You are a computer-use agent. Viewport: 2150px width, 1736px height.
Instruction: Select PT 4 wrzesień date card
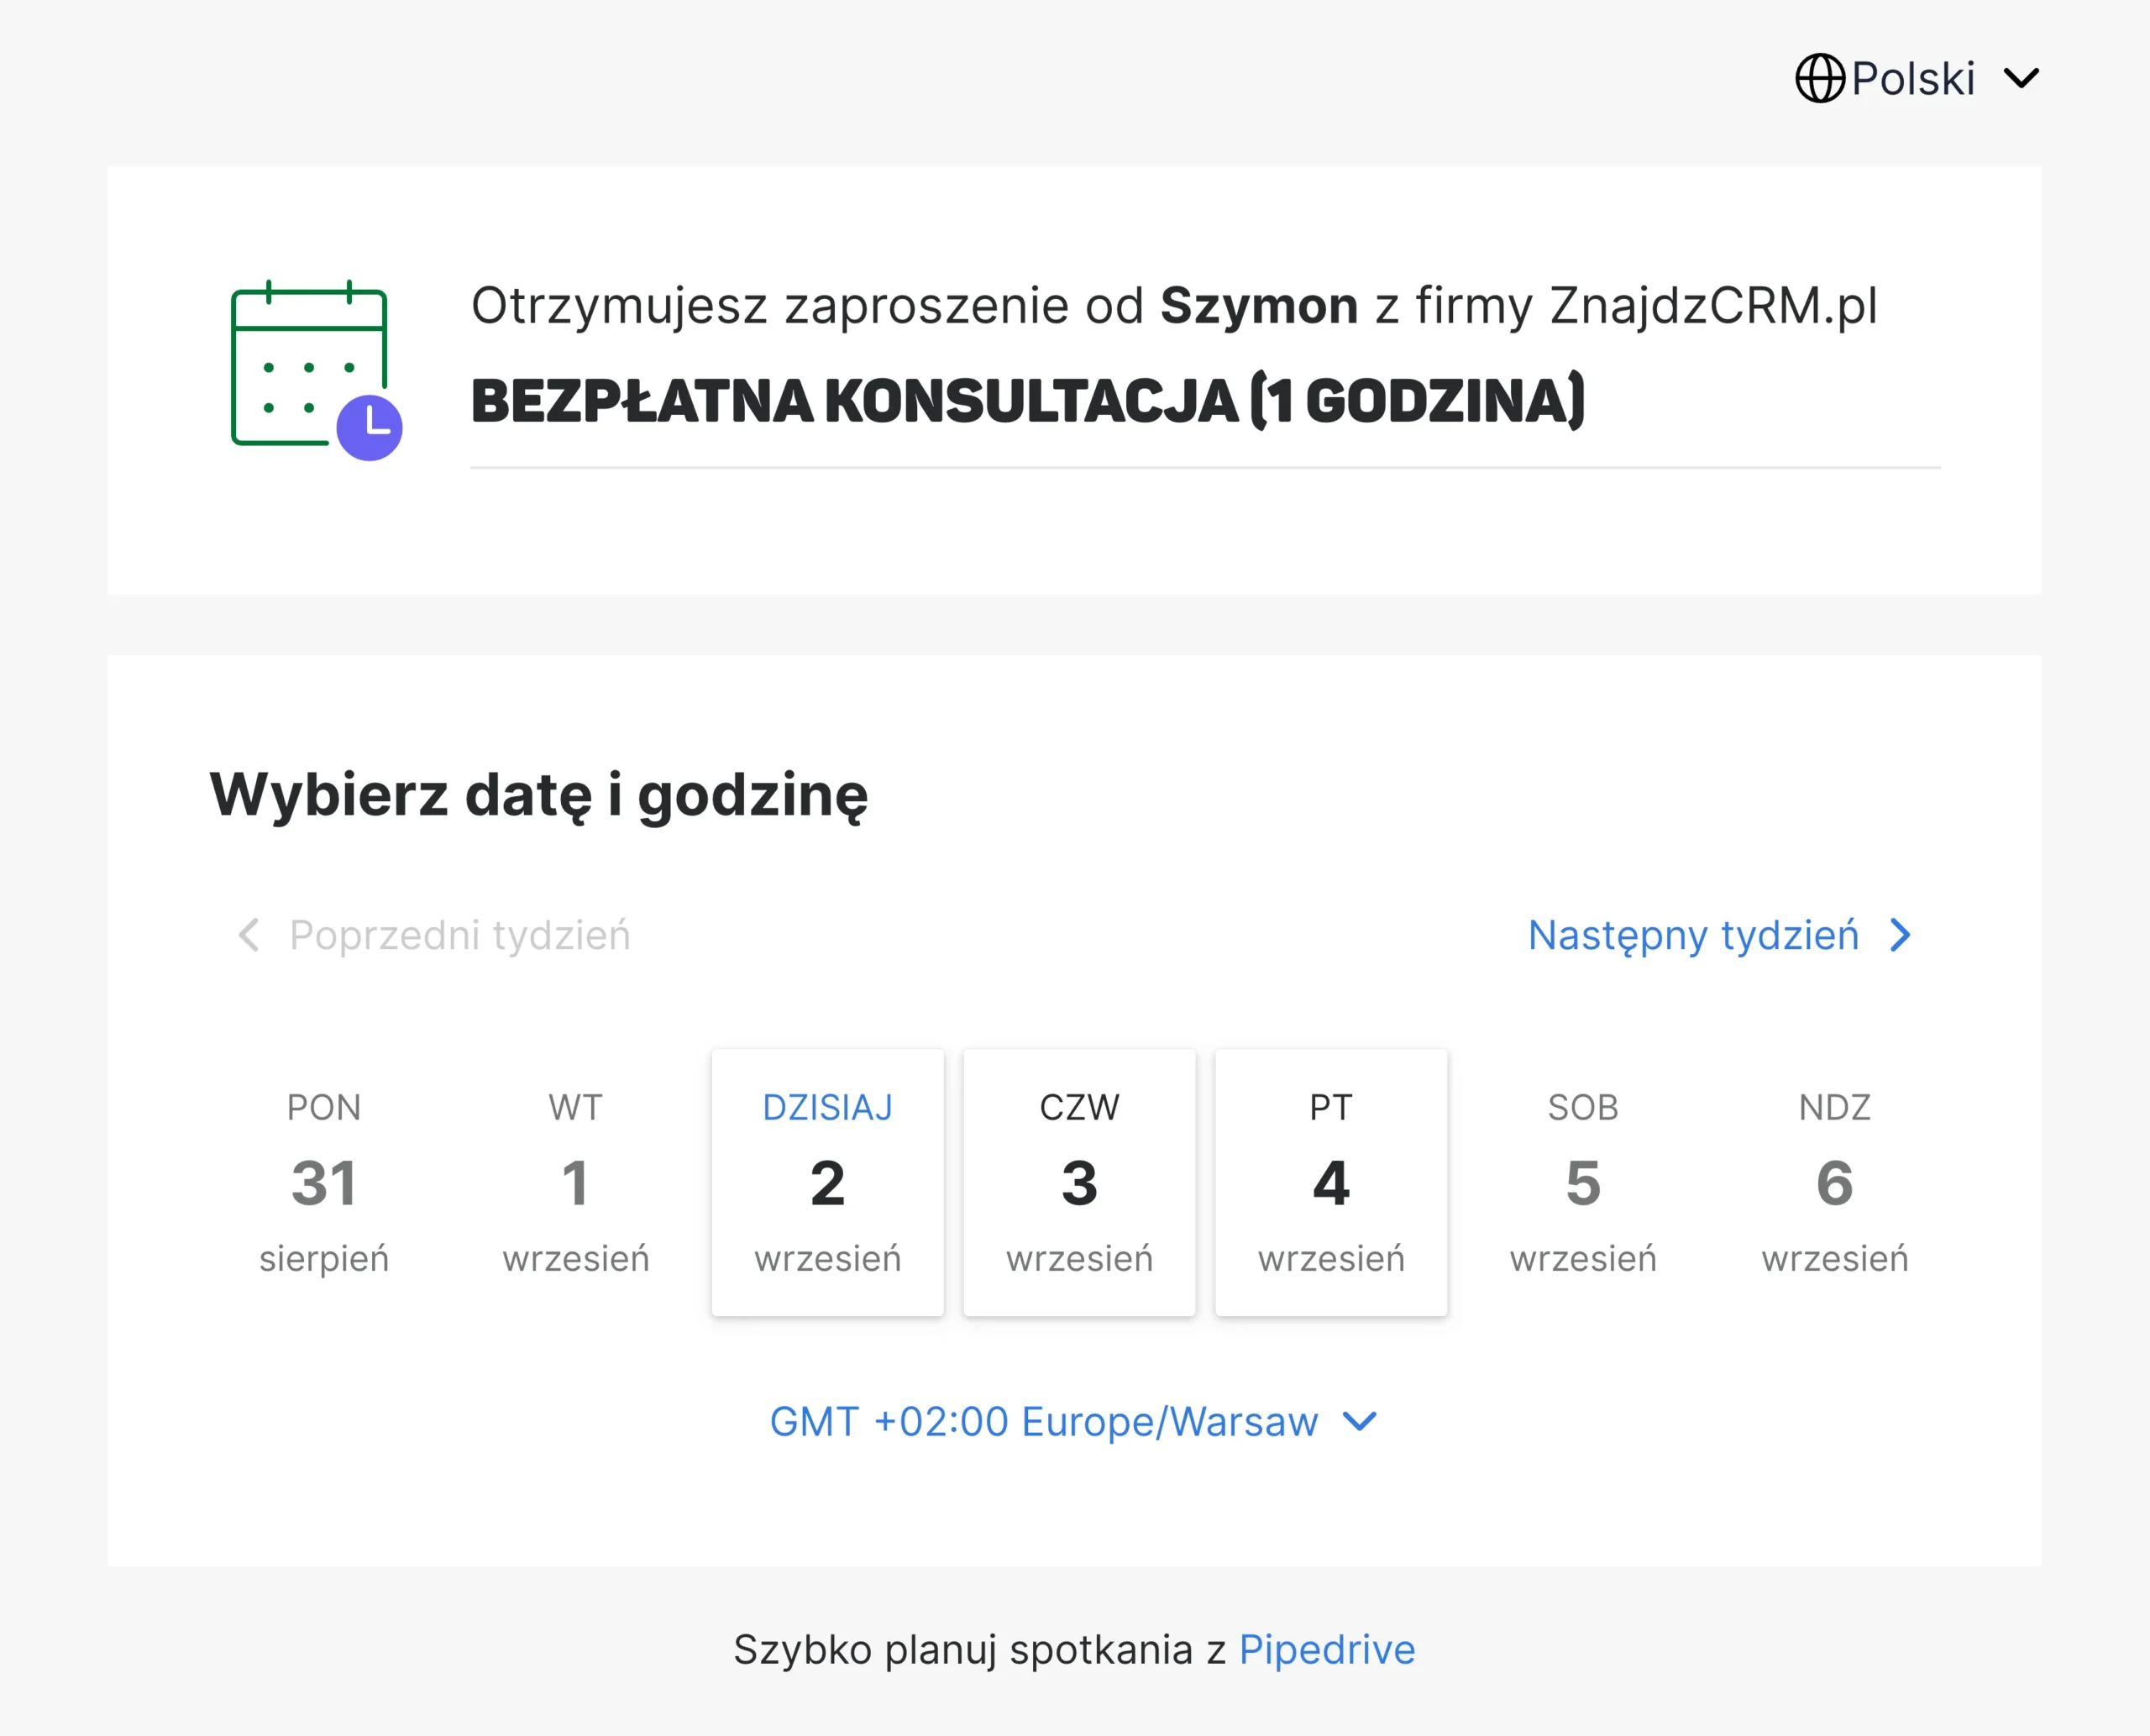tap(1331, 1182)
